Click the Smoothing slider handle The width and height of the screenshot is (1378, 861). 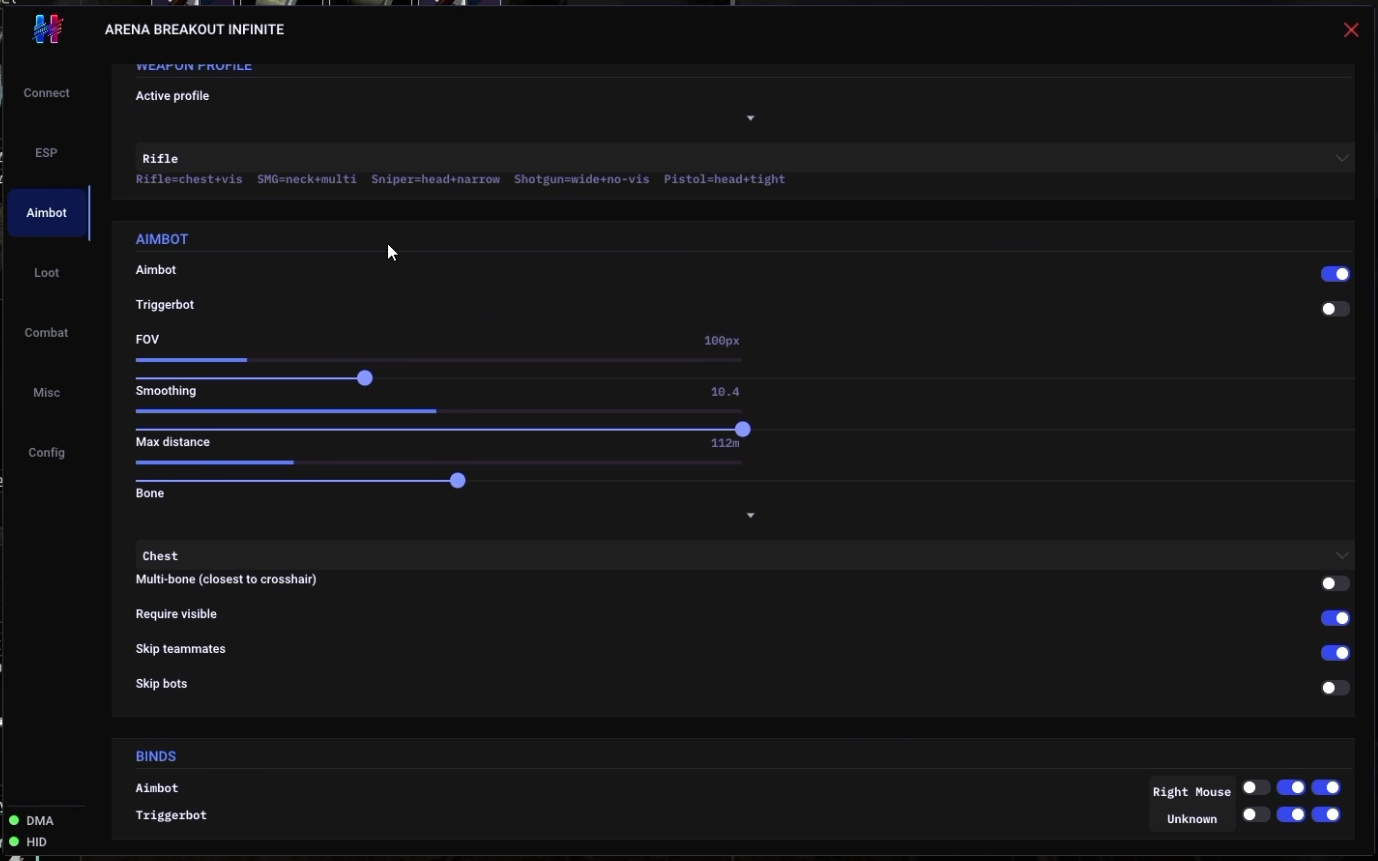[742, 429]
